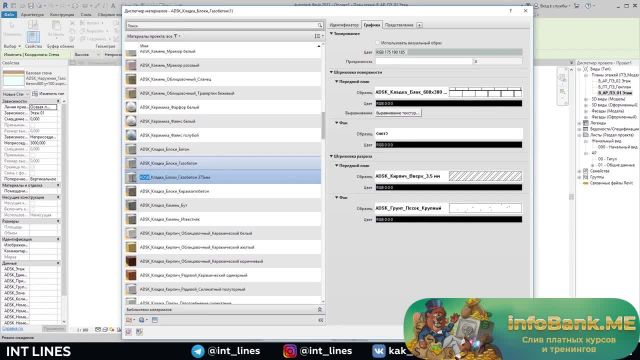Click the shading color swatch RGB 175 190 185
Viewport: 640px width, 360px height.
coord(449,52)
